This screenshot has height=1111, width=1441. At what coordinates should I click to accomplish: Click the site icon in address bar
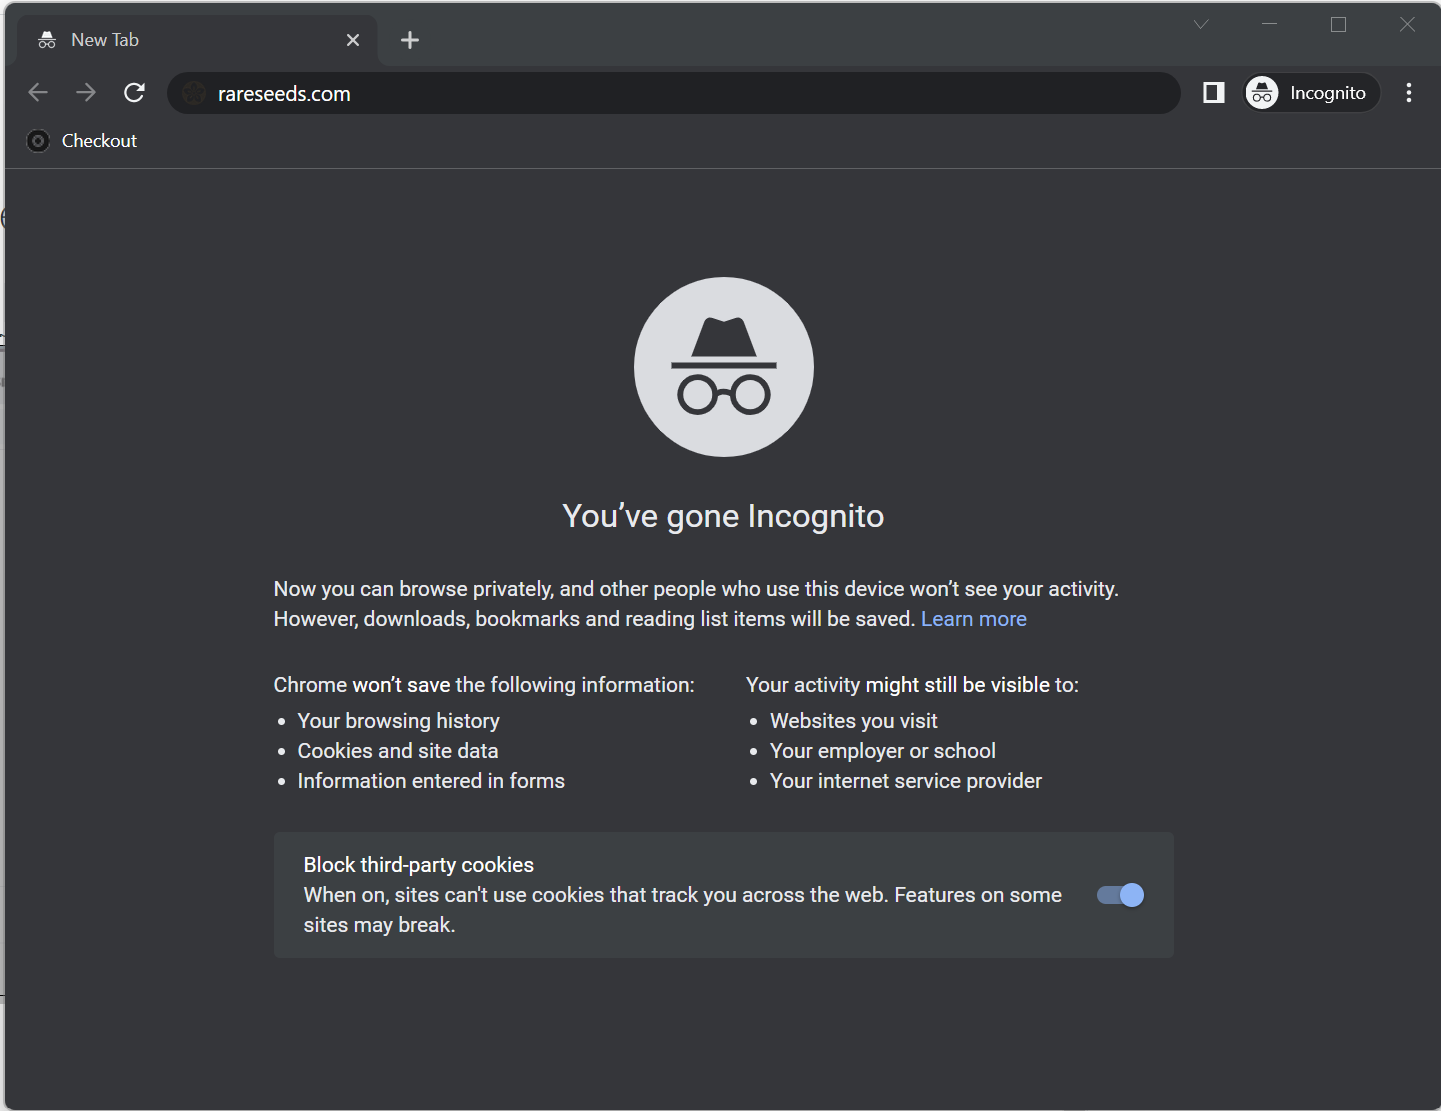[195, 93]
